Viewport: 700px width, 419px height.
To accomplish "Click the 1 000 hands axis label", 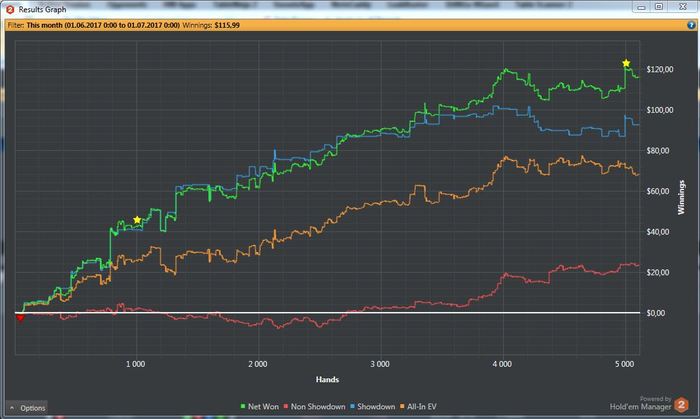I will [x=135, y=364].
